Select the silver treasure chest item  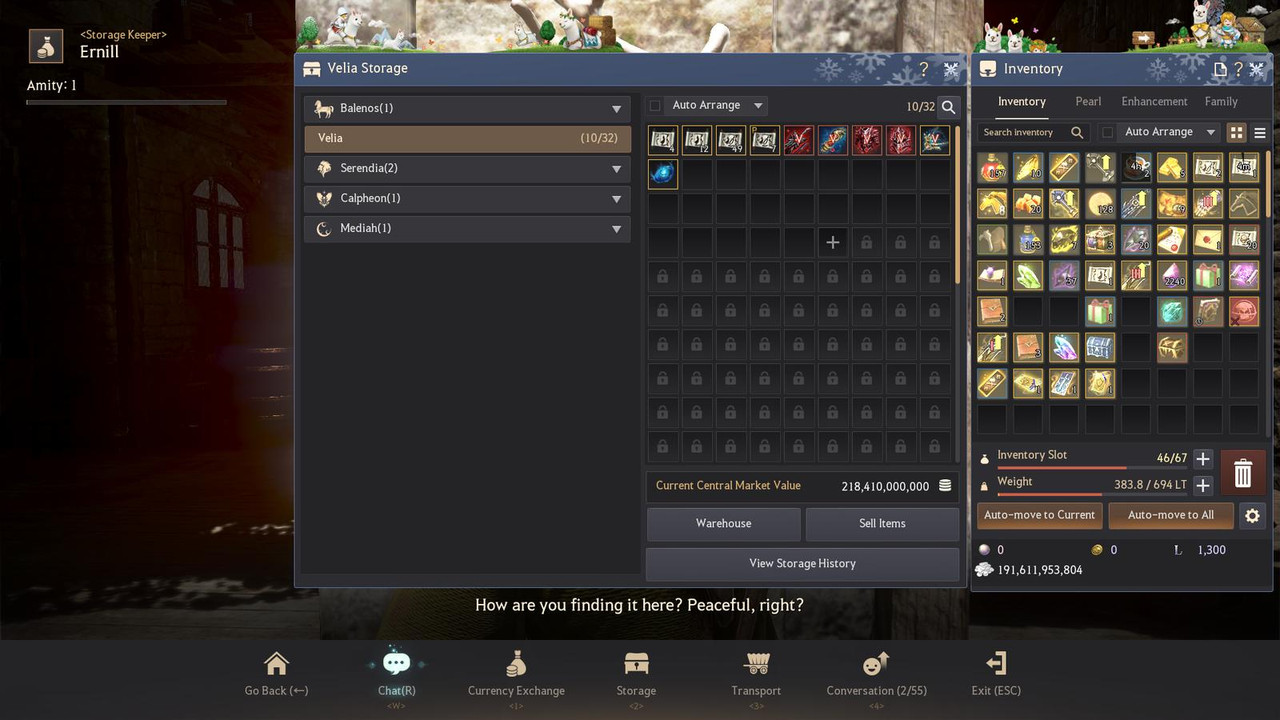click(1100, 348)
